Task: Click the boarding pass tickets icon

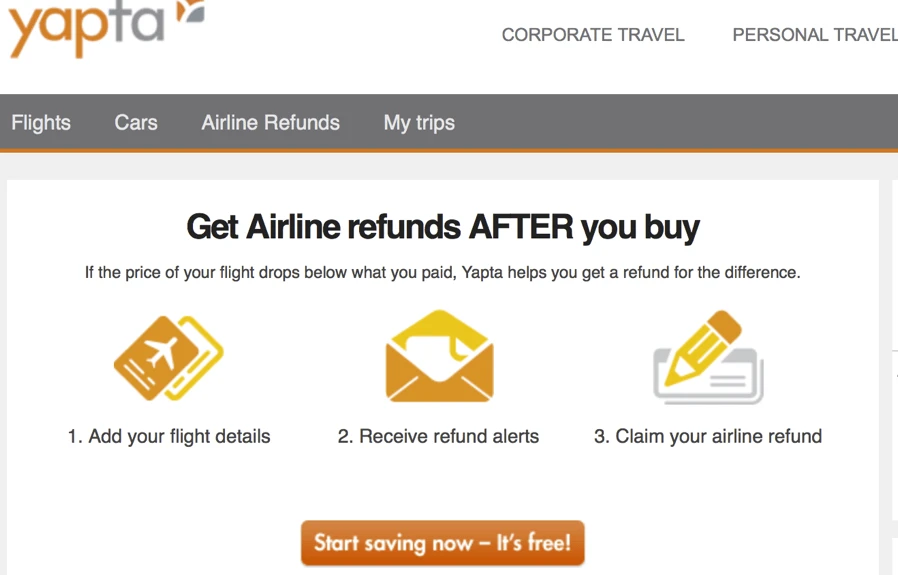Action: (x=169, y=358)
